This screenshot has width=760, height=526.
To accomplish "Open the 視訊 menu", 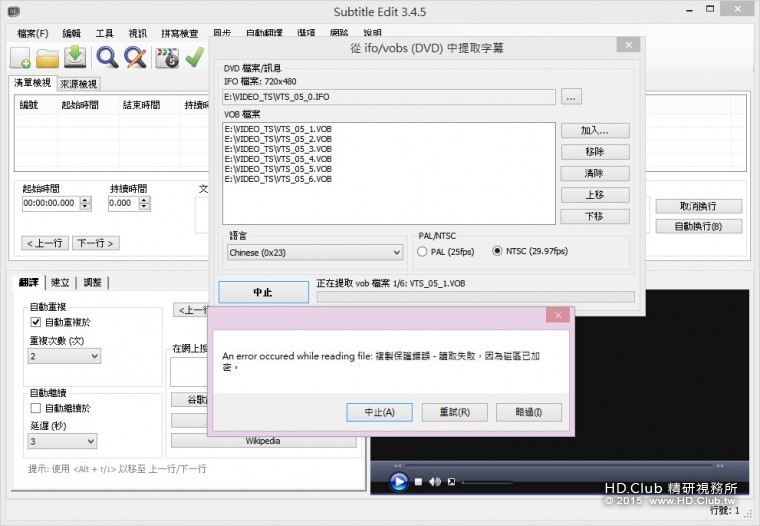I will [138, 33].
